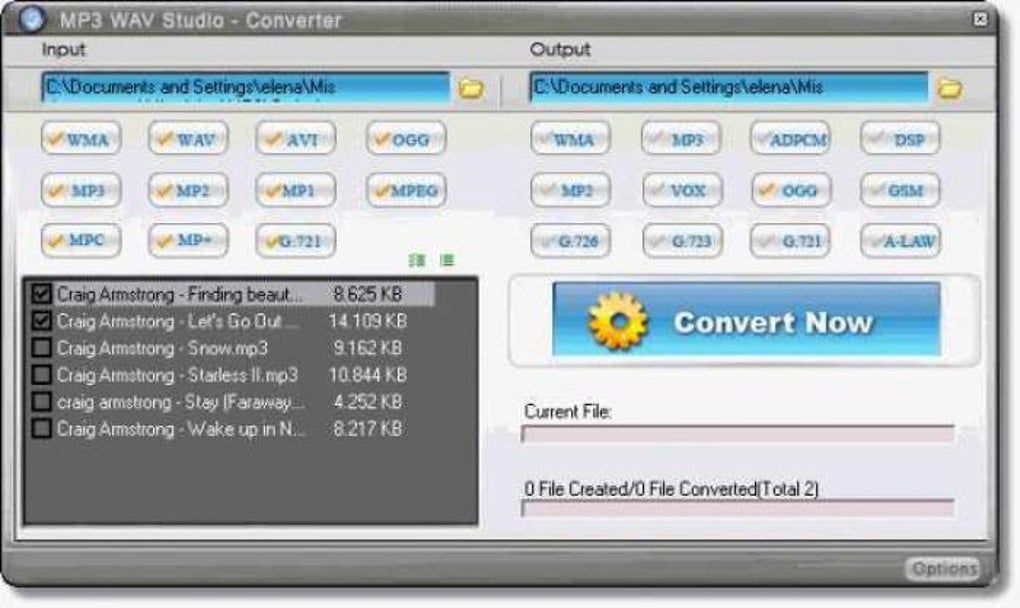Select WMA as output format
1020x608 pixels.
pos(570,139)
